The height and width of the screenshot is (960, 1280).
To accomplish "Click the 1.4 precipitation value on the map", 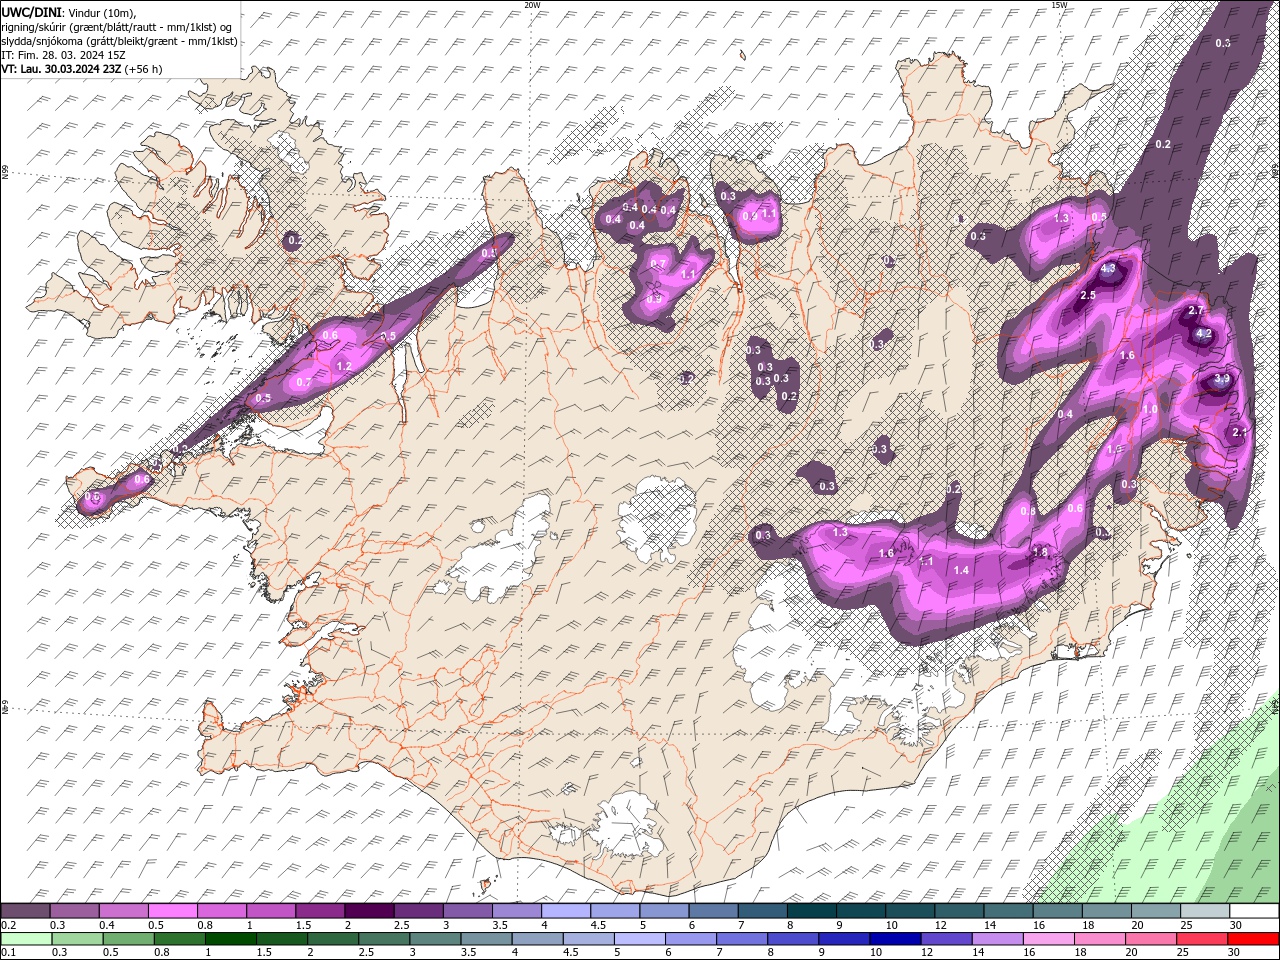I will (962, 570).
